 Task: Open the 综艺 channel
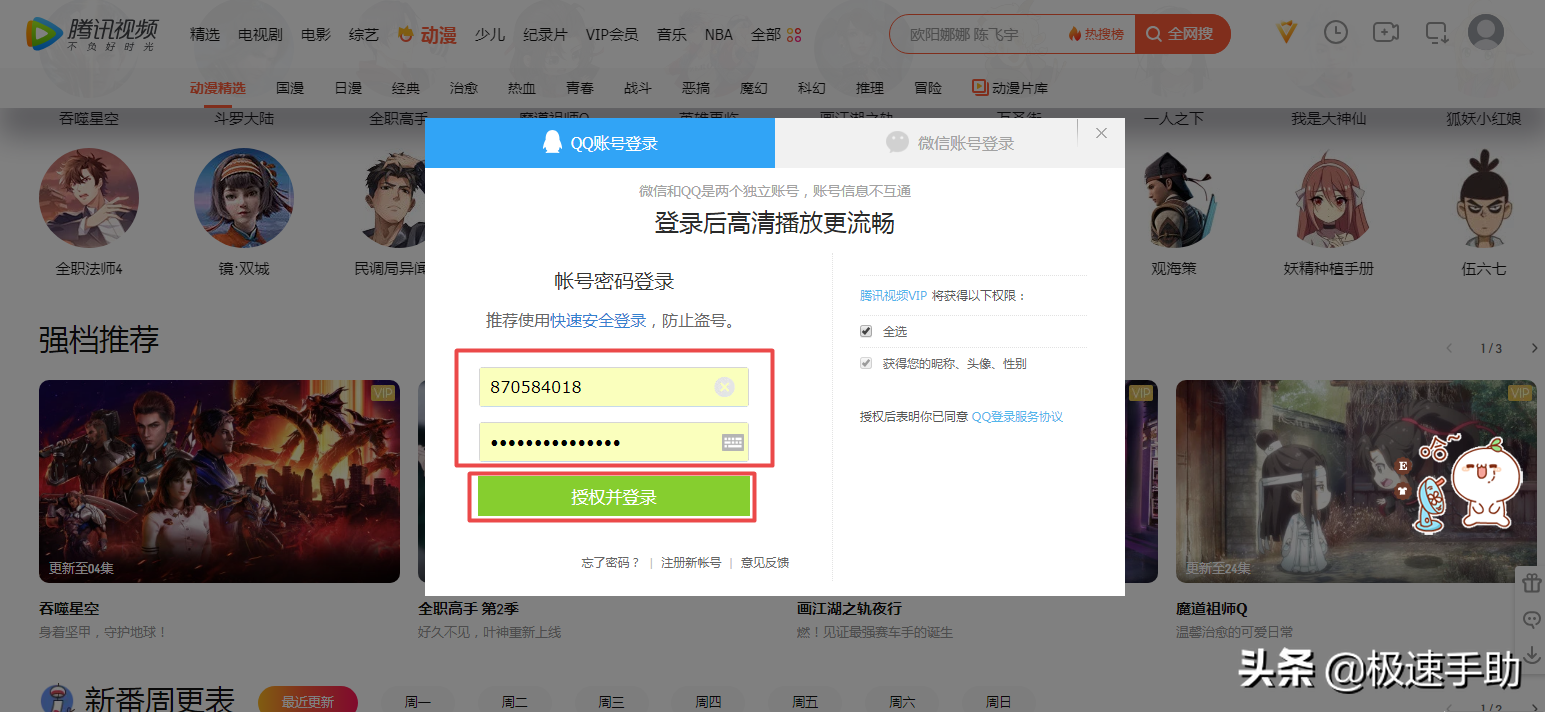click(x=364, y=35)
